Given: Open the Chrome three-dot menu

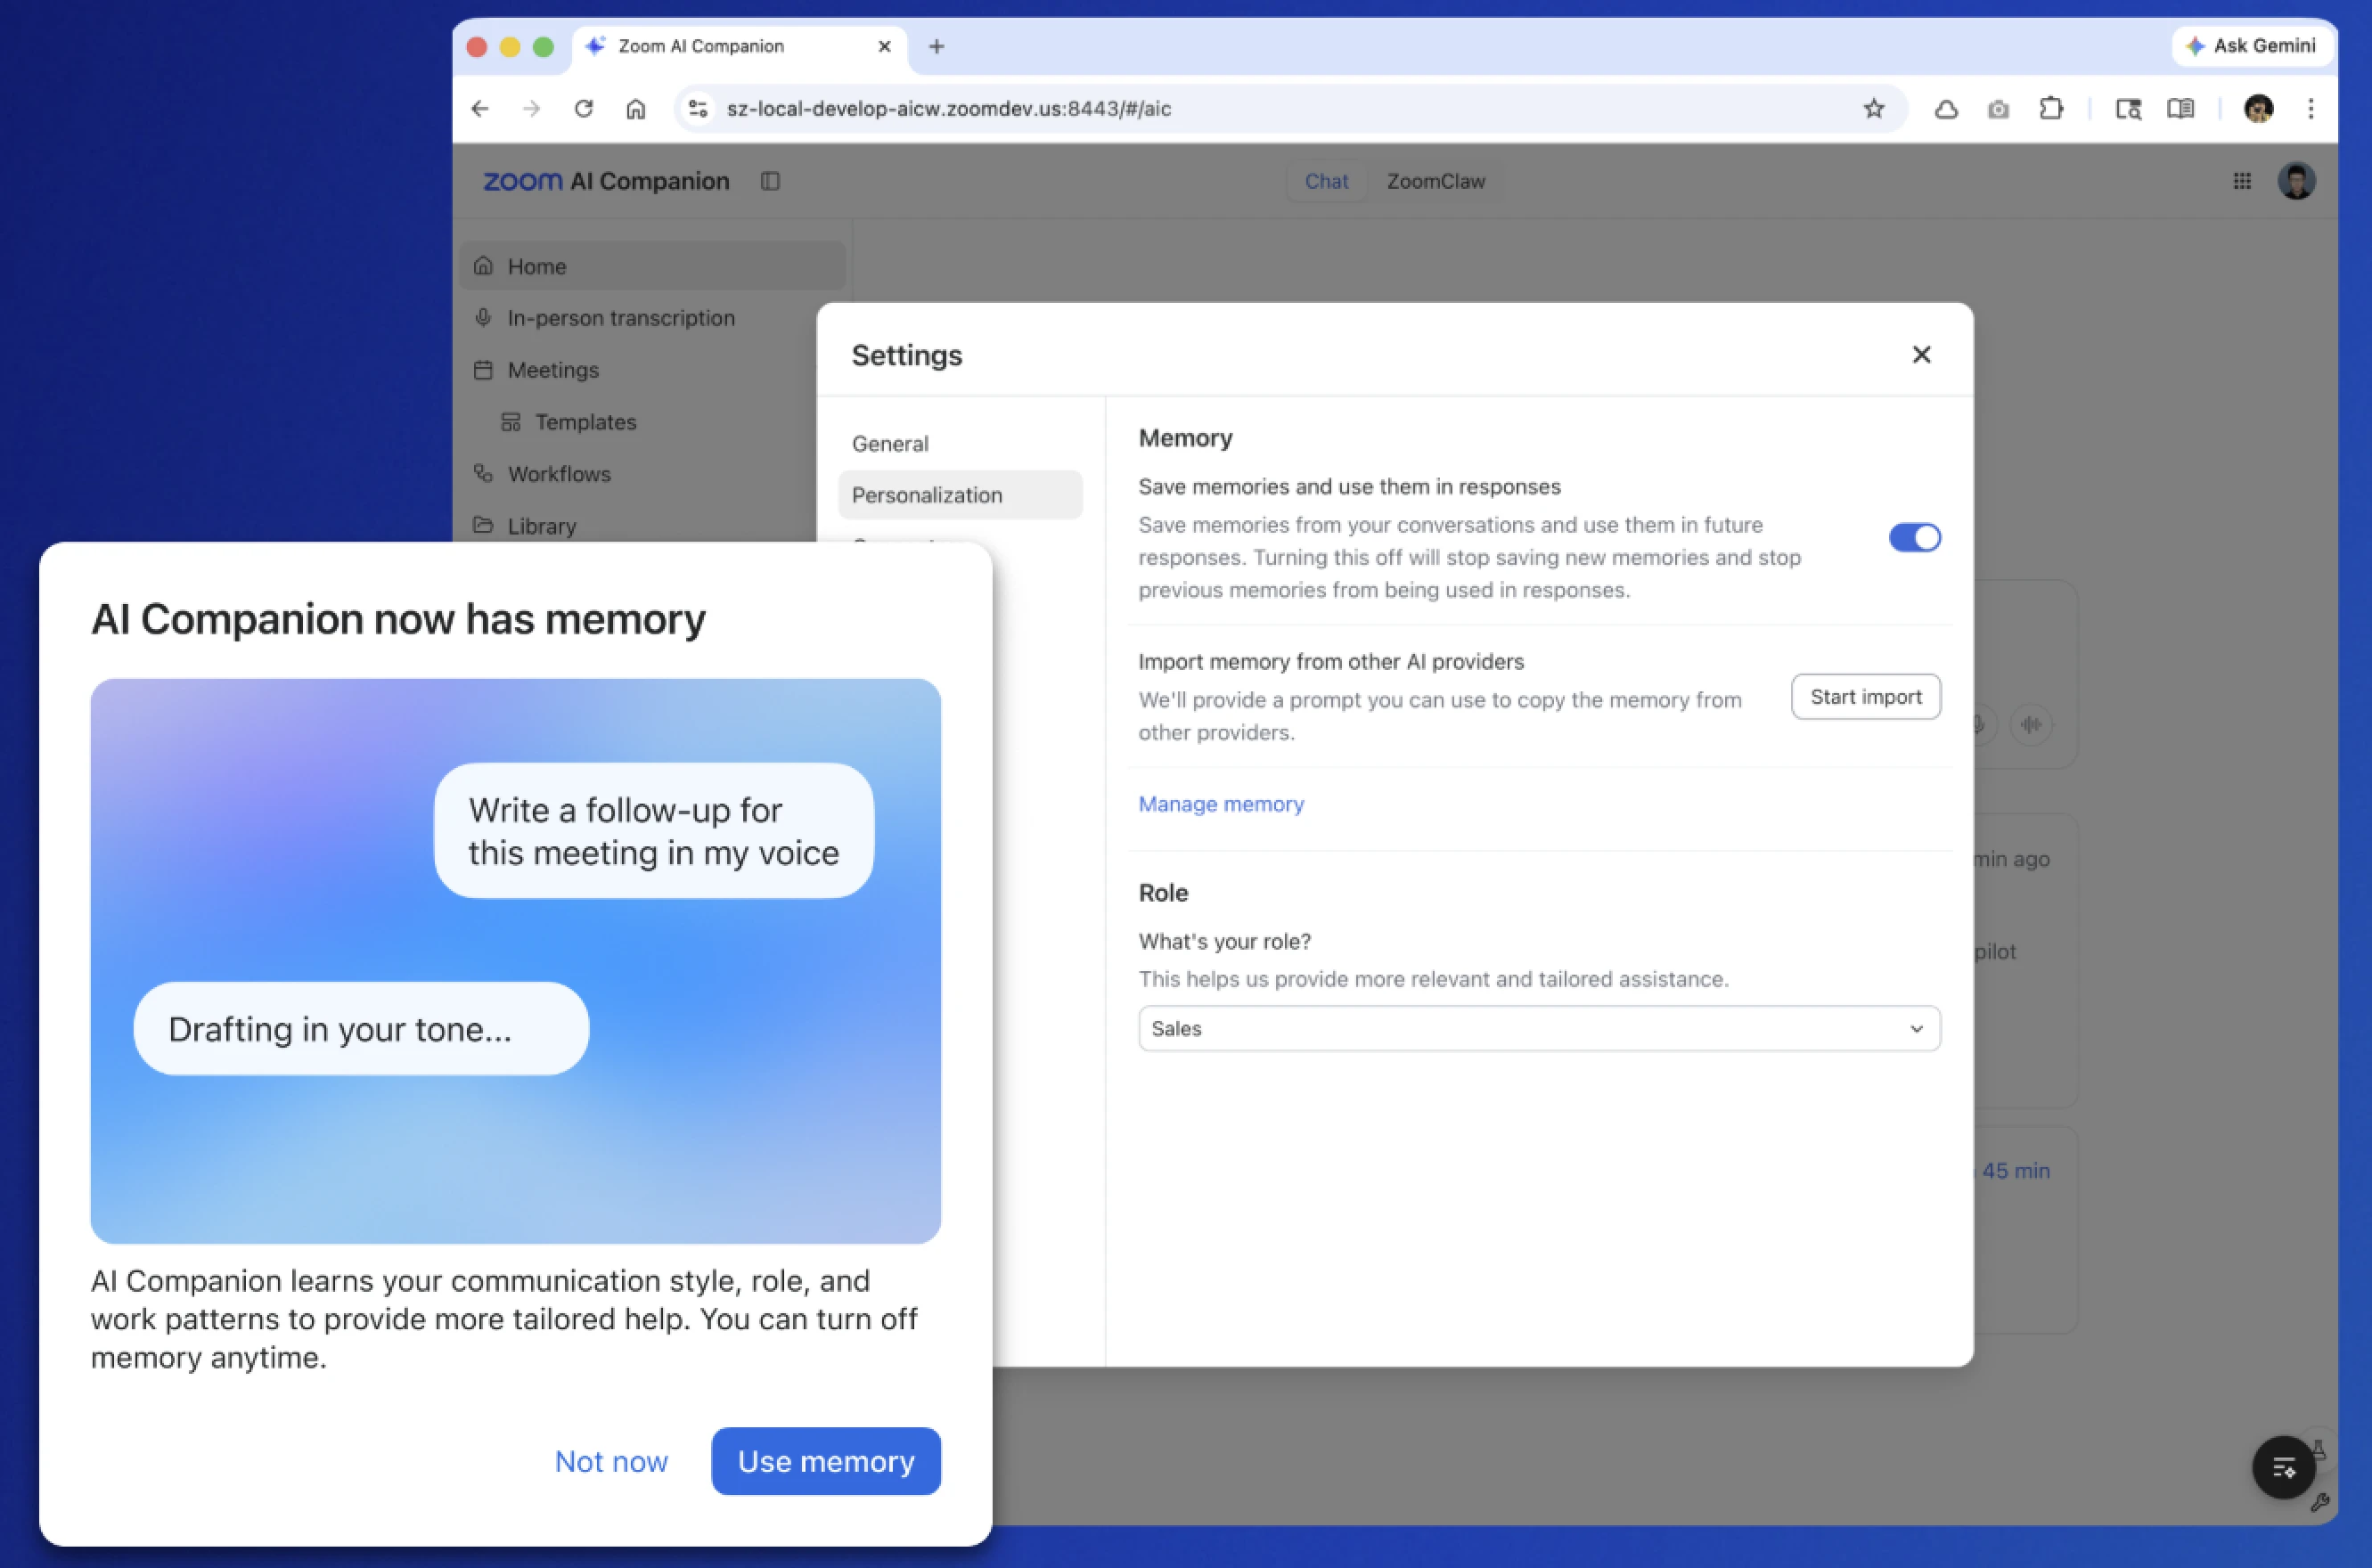Looking at the screenshot, I should coord(2311,109).
